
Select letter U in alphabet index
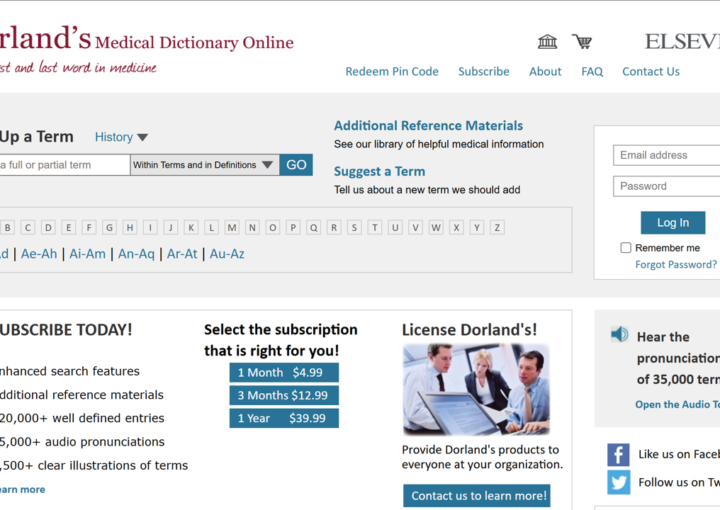(395, 227)
